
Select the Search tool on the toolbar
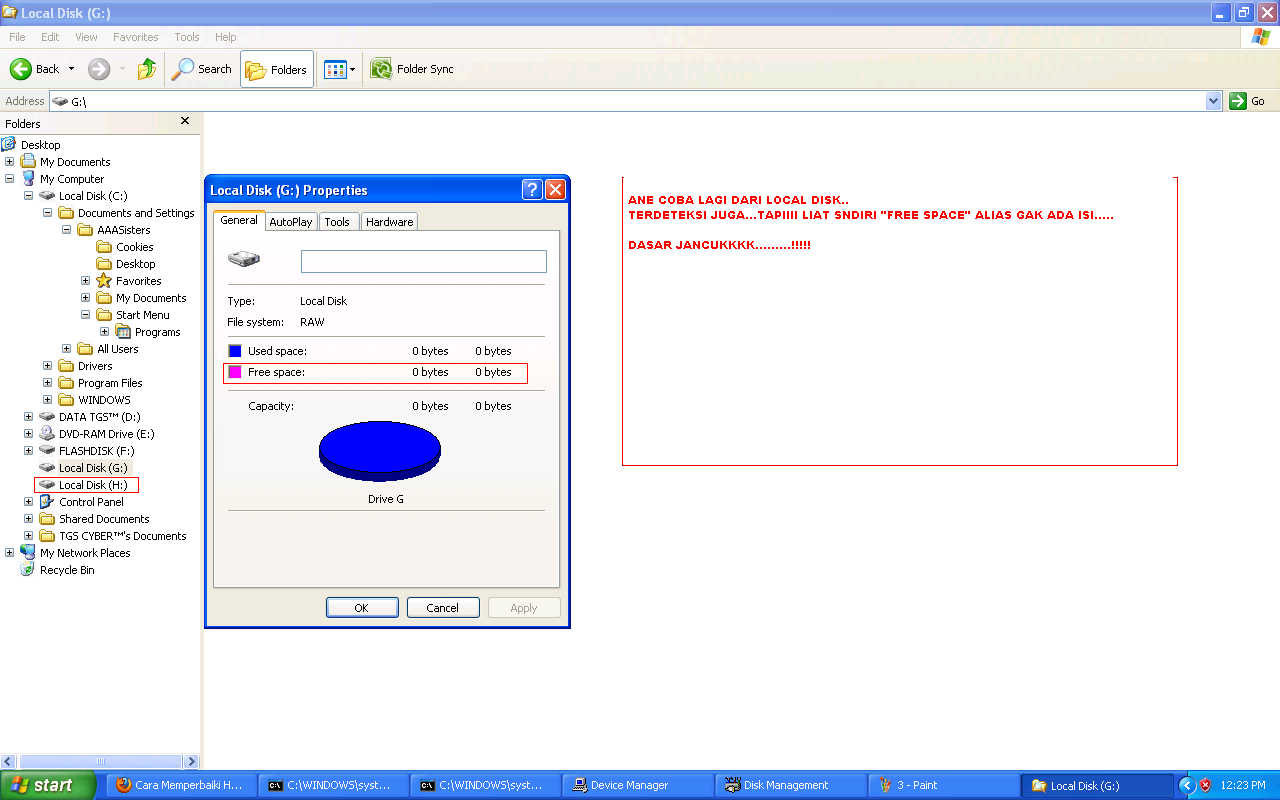(201, 69)
